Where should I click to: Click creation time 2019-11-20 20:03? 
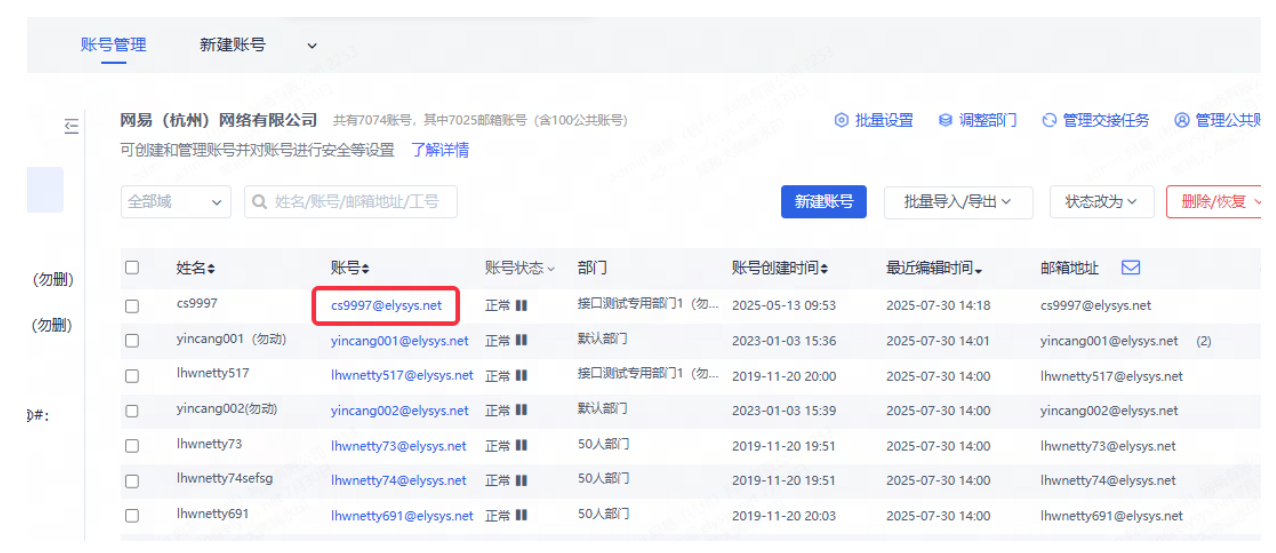[x=784, y=516]
